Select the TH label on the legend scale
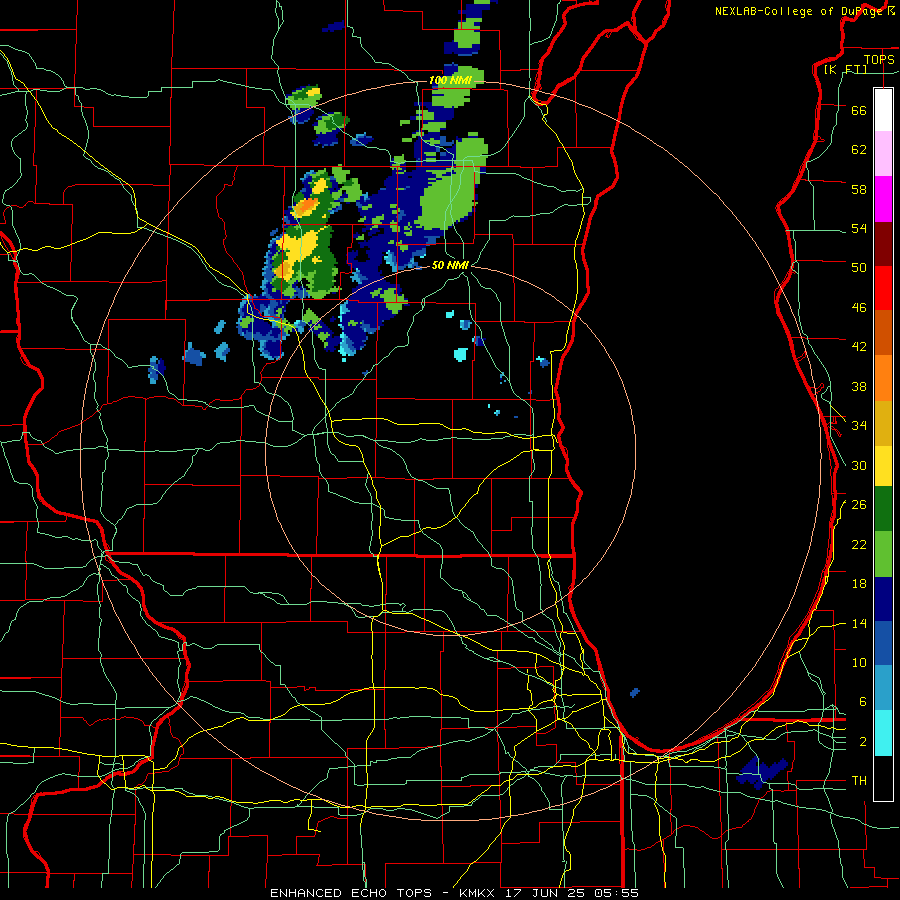 [859, 781]
